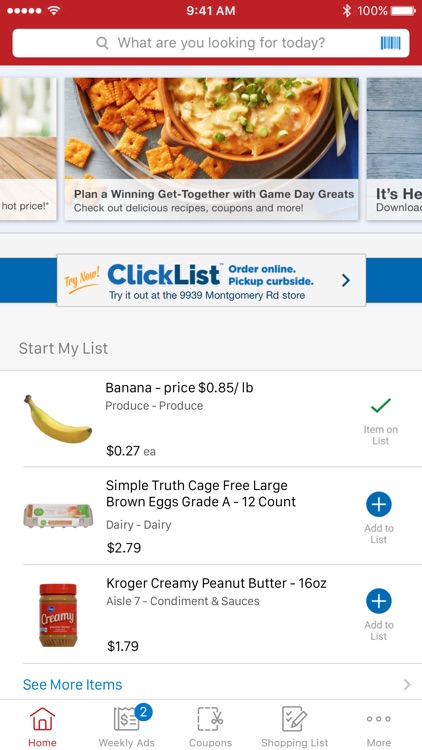
Task: Switch to the Coupons tab label
Action: click(x=211, y=743)
